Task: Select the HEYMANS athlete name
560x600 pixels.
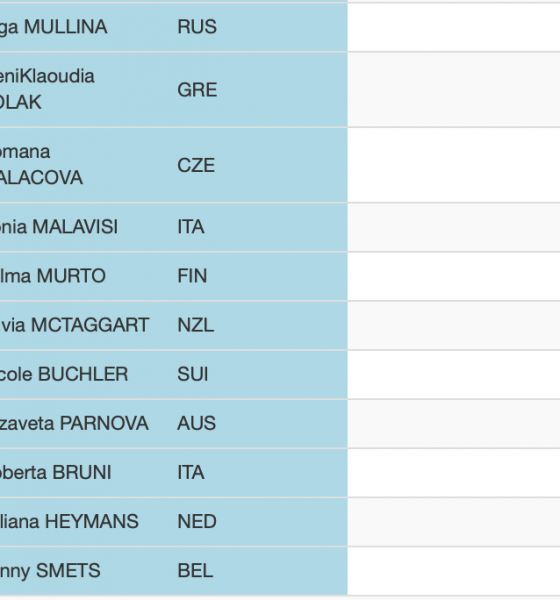Action: 69,522
